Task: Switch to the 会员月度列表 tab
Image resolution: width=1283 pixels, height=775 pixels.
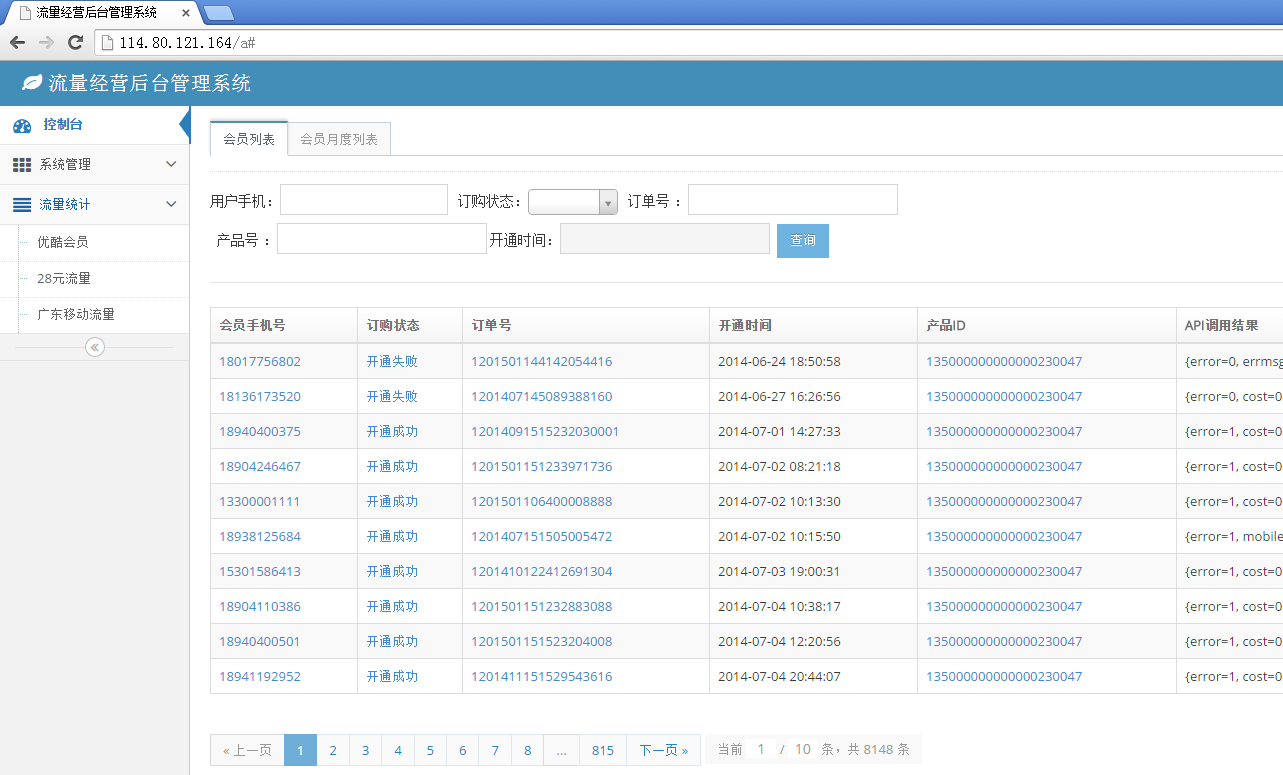Action: click(339, 139)
